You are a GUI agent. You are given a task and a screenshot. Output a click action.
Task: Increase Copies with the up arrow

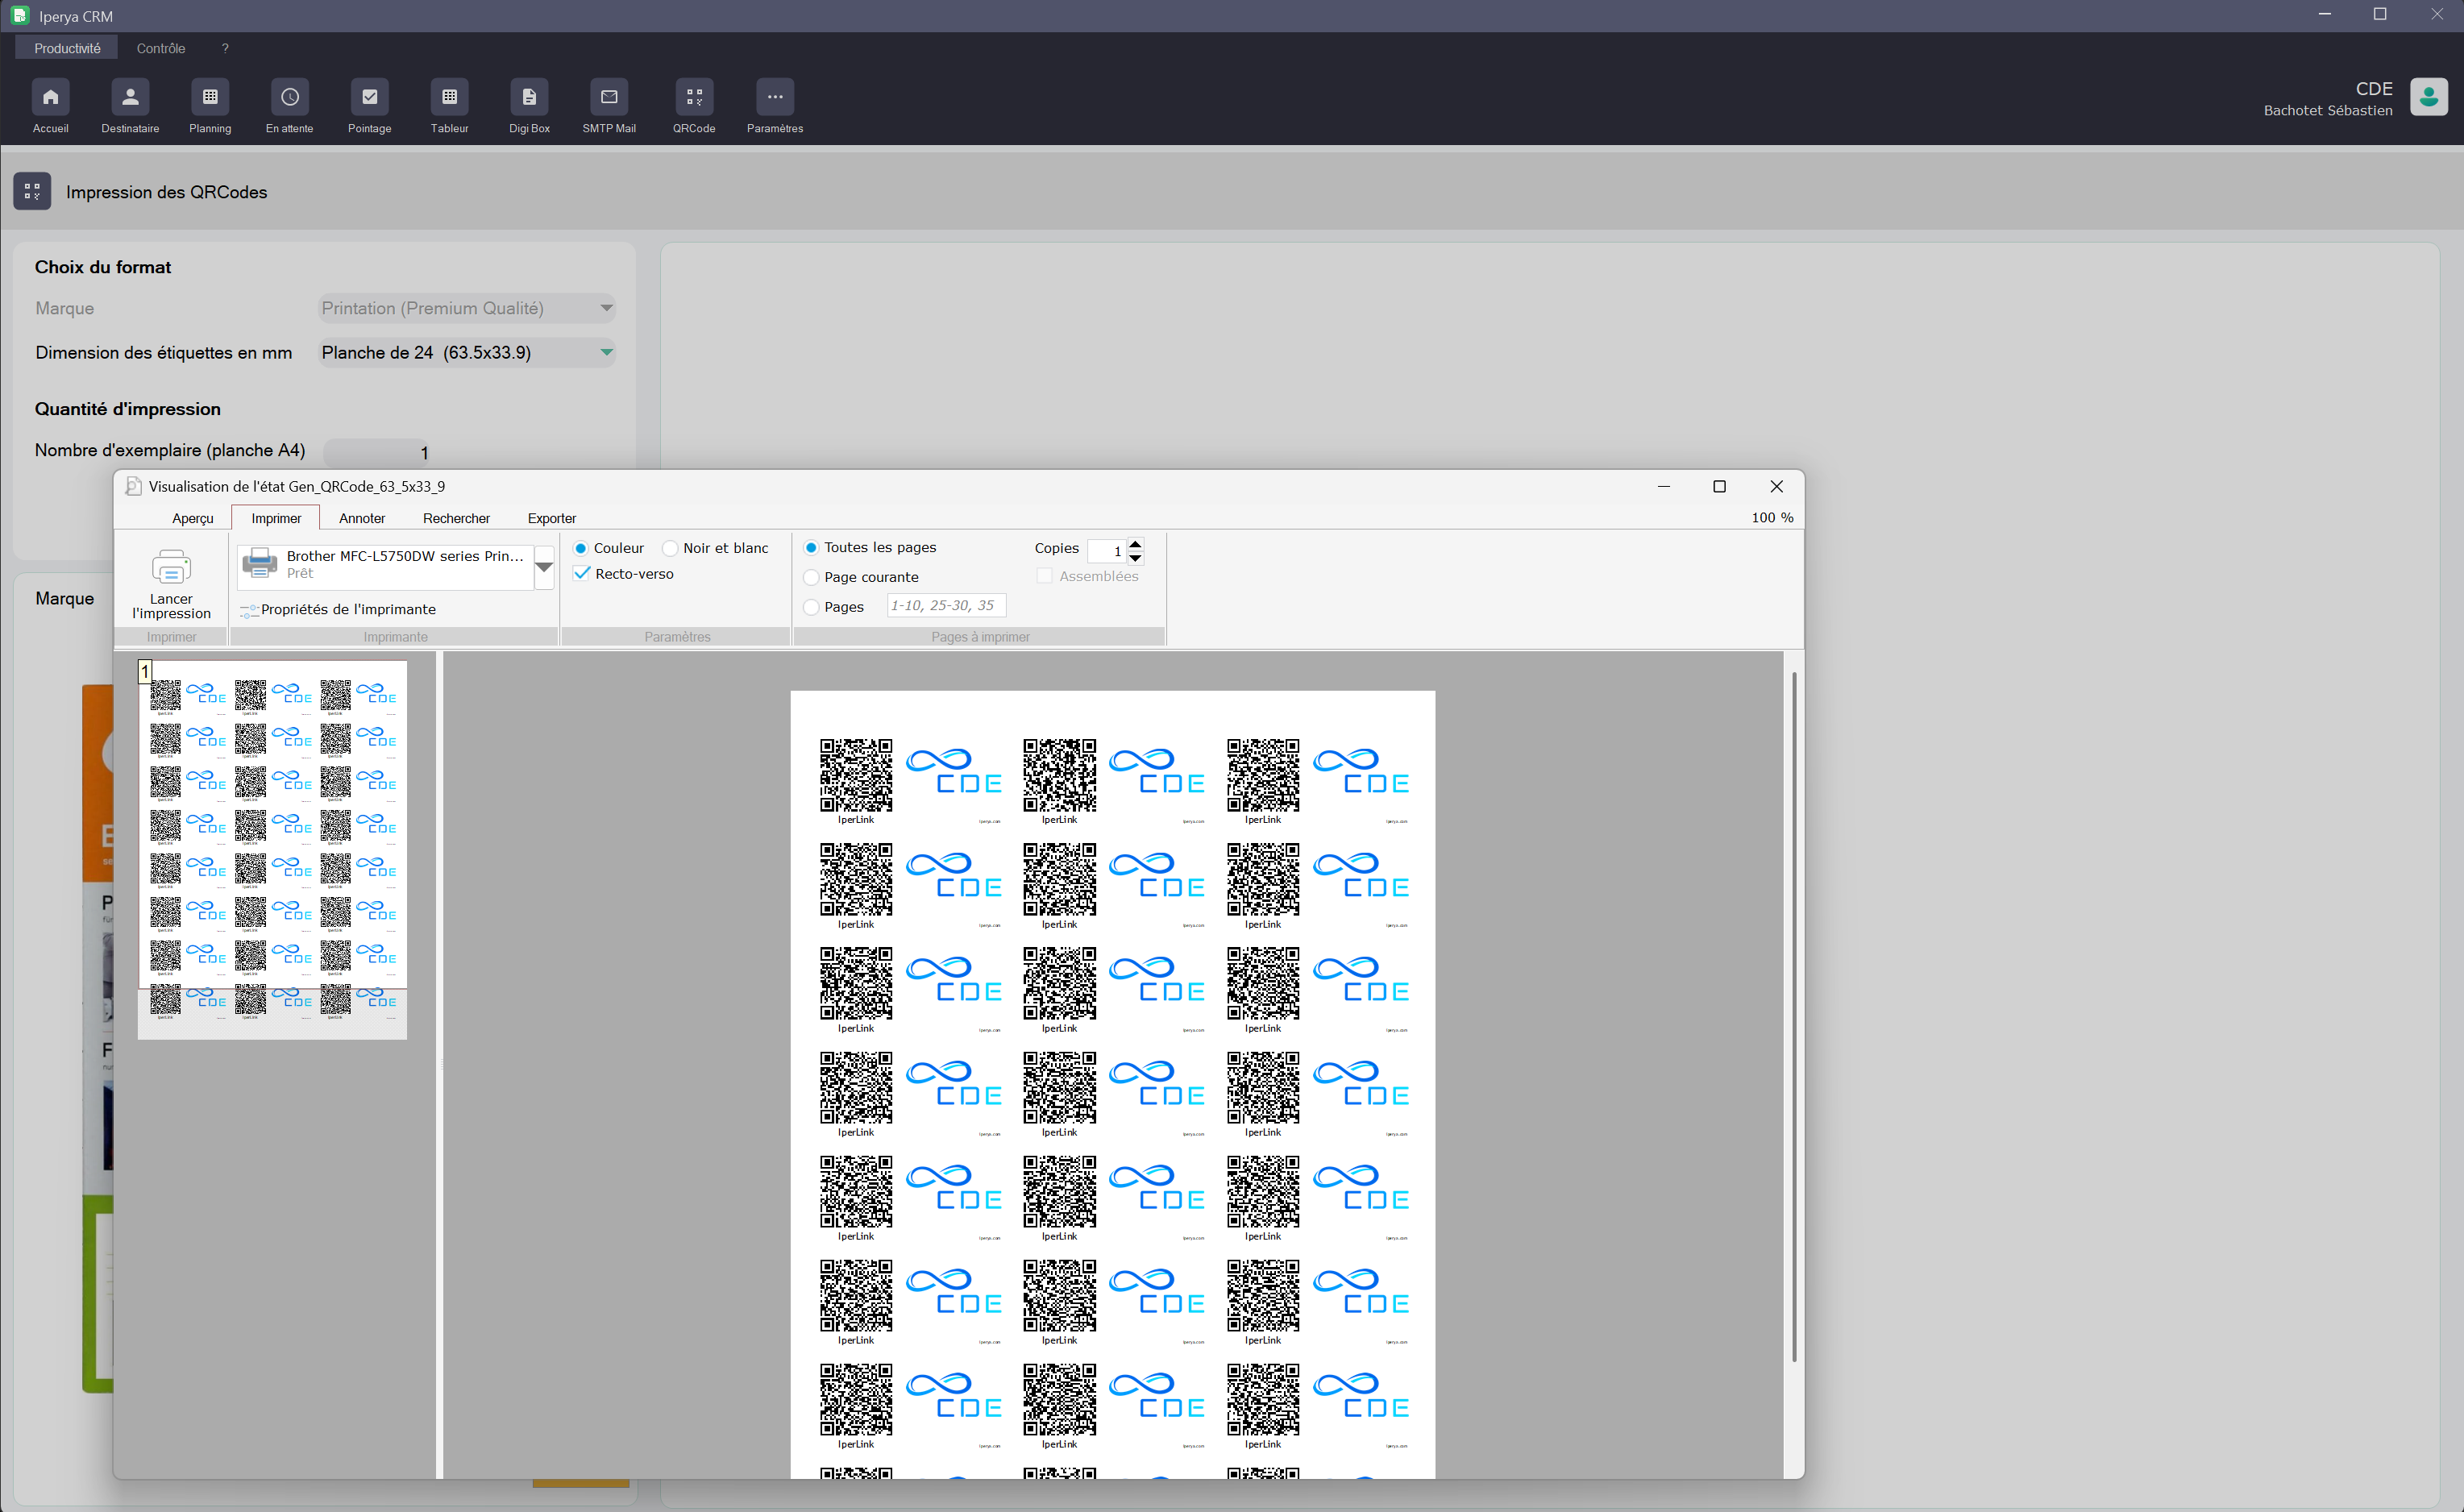(1135, 544)
